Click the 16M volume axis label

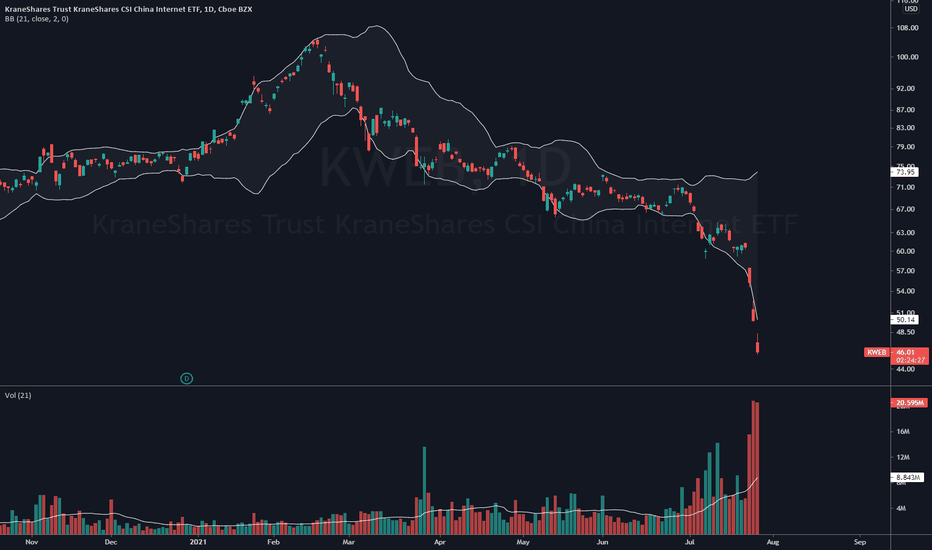pos(903,432)
